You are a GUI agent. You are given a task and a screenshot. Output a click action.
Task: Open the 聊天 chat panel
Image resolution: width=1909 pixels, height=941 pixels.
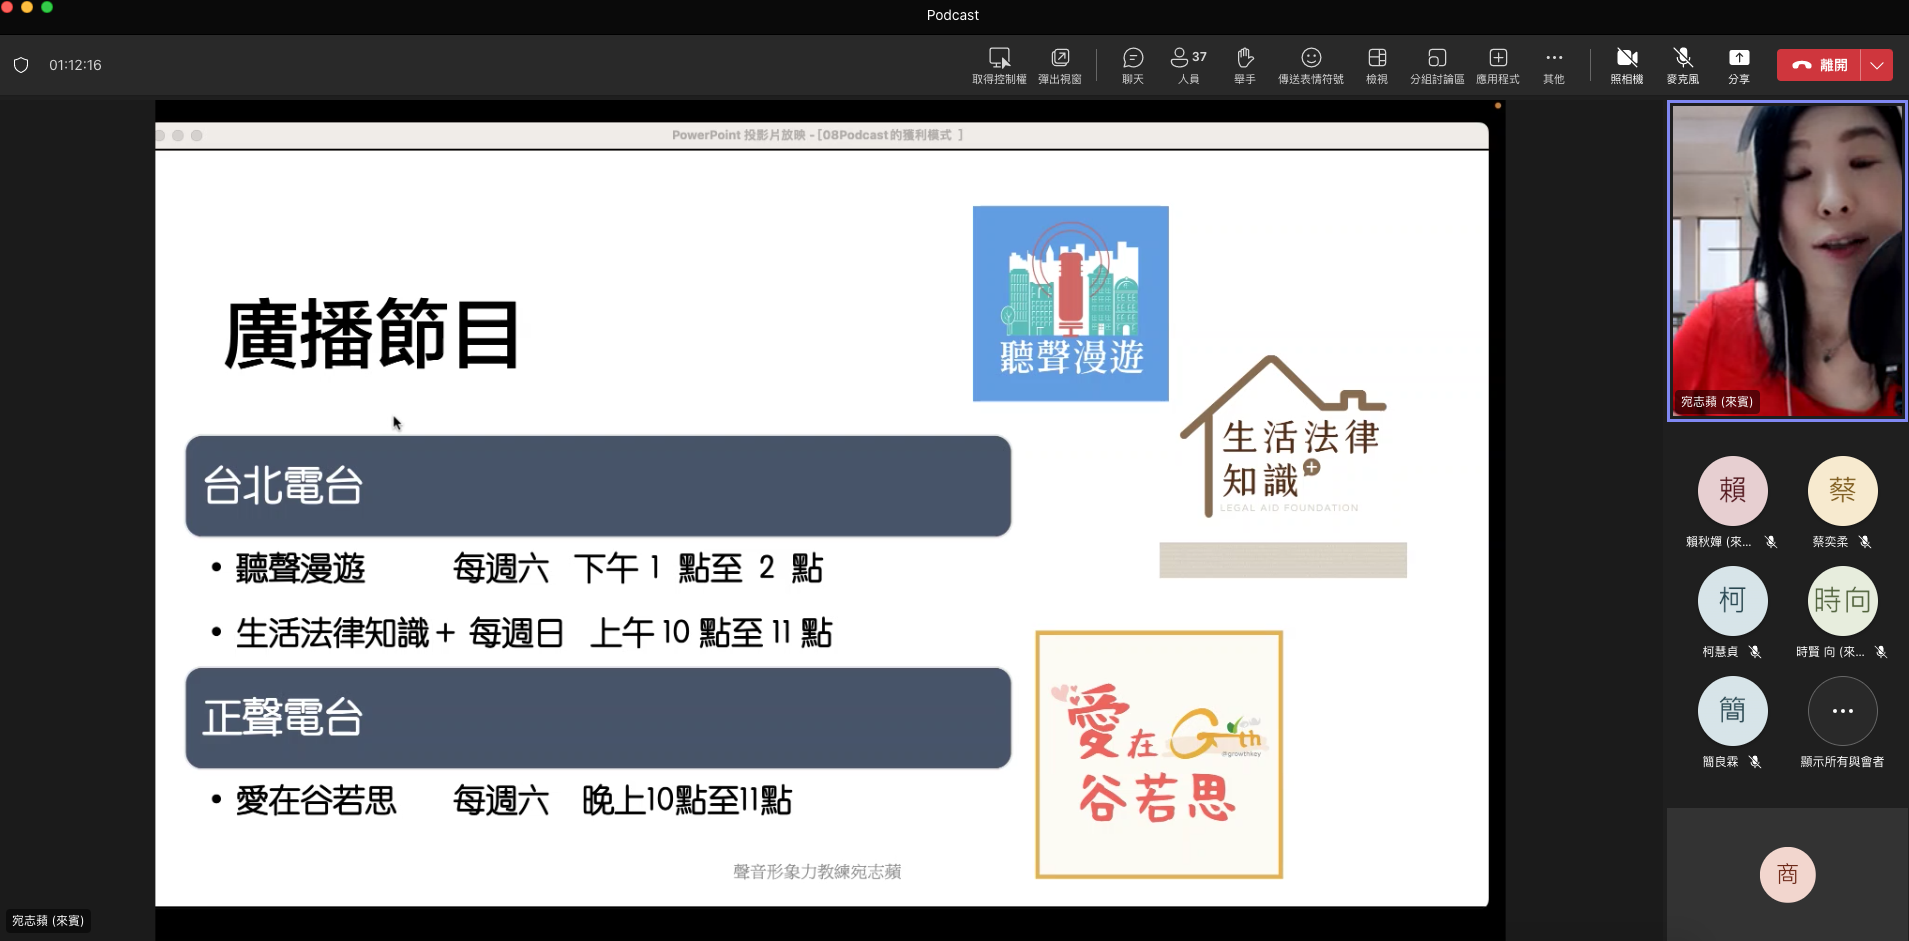1133,64
